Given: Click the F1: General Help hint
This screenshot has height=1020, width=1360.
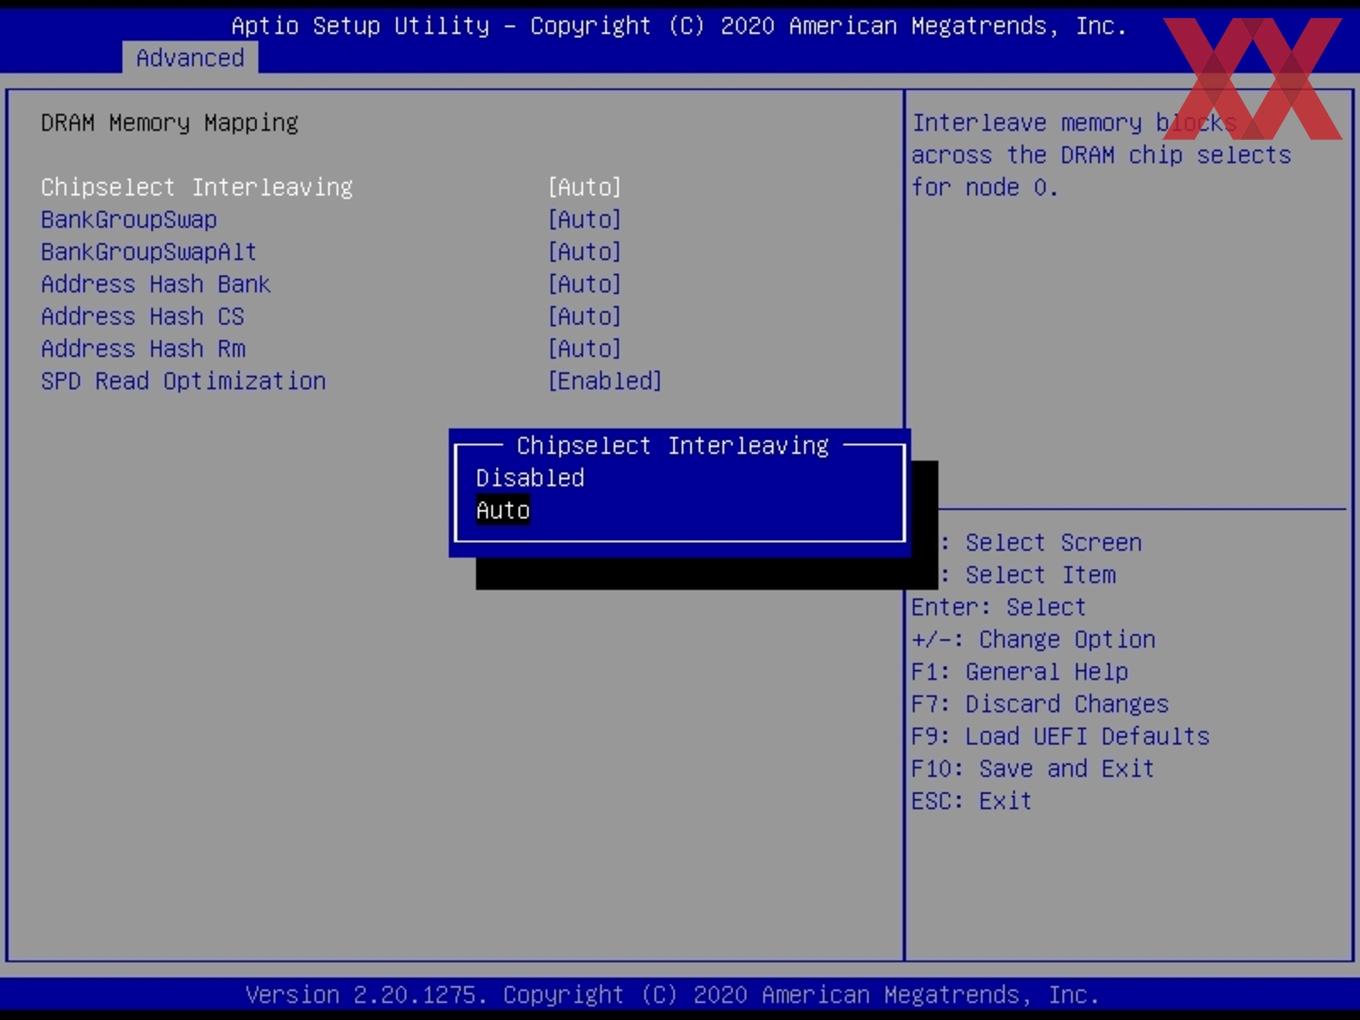Looking at the screenshot, I should tap(1020, 672).
